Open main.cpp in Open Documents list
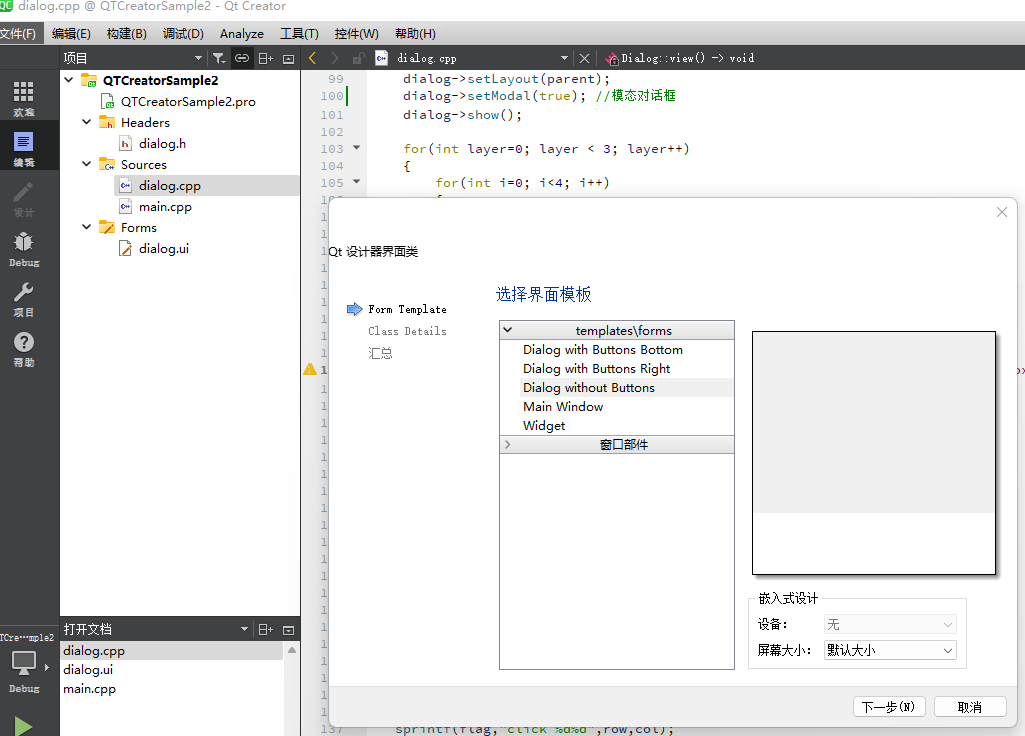Screen dimensions: 1025x736 click(90, 688)
